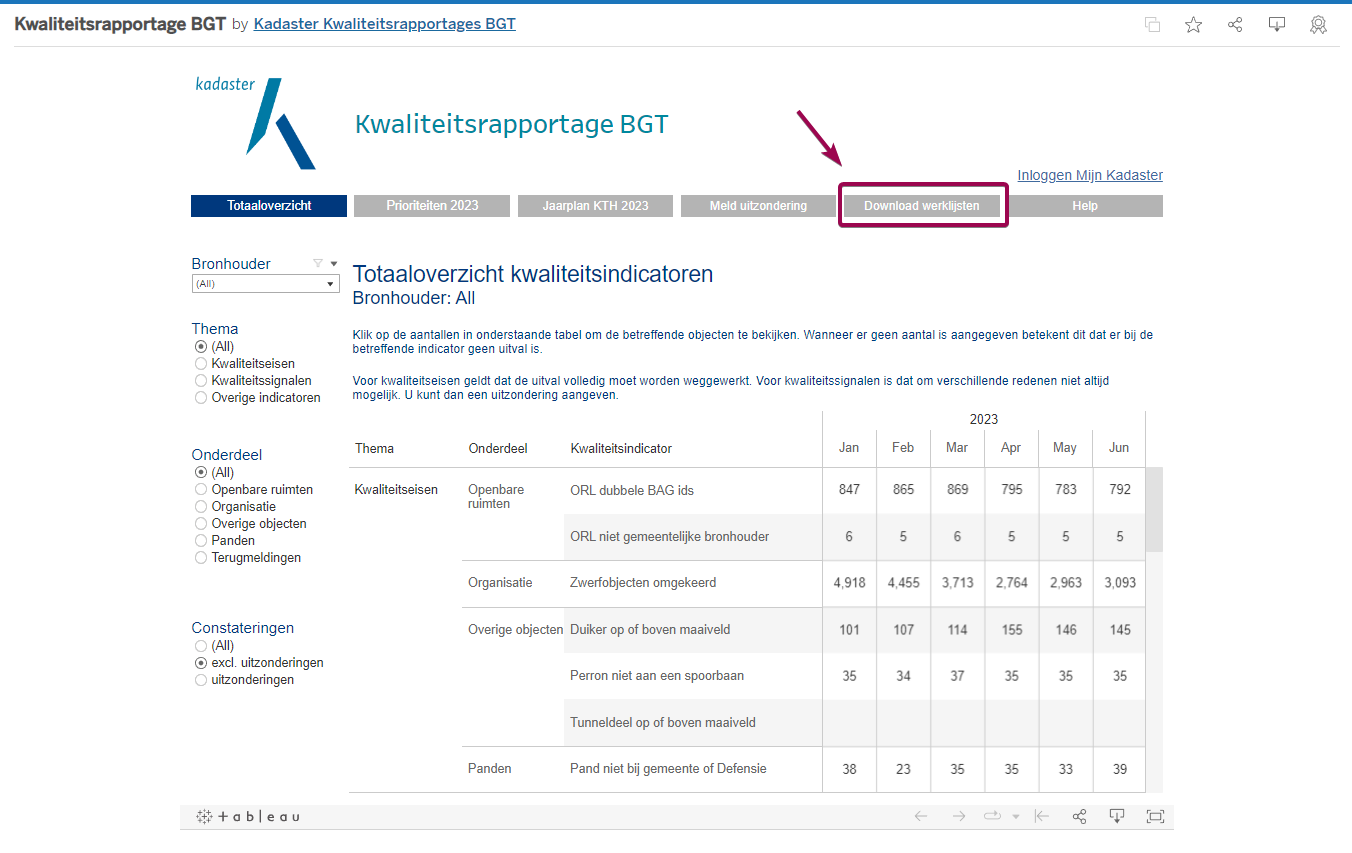Select uitzonderingen radio option
The image size is (1352, 853).
coord(201,680)
